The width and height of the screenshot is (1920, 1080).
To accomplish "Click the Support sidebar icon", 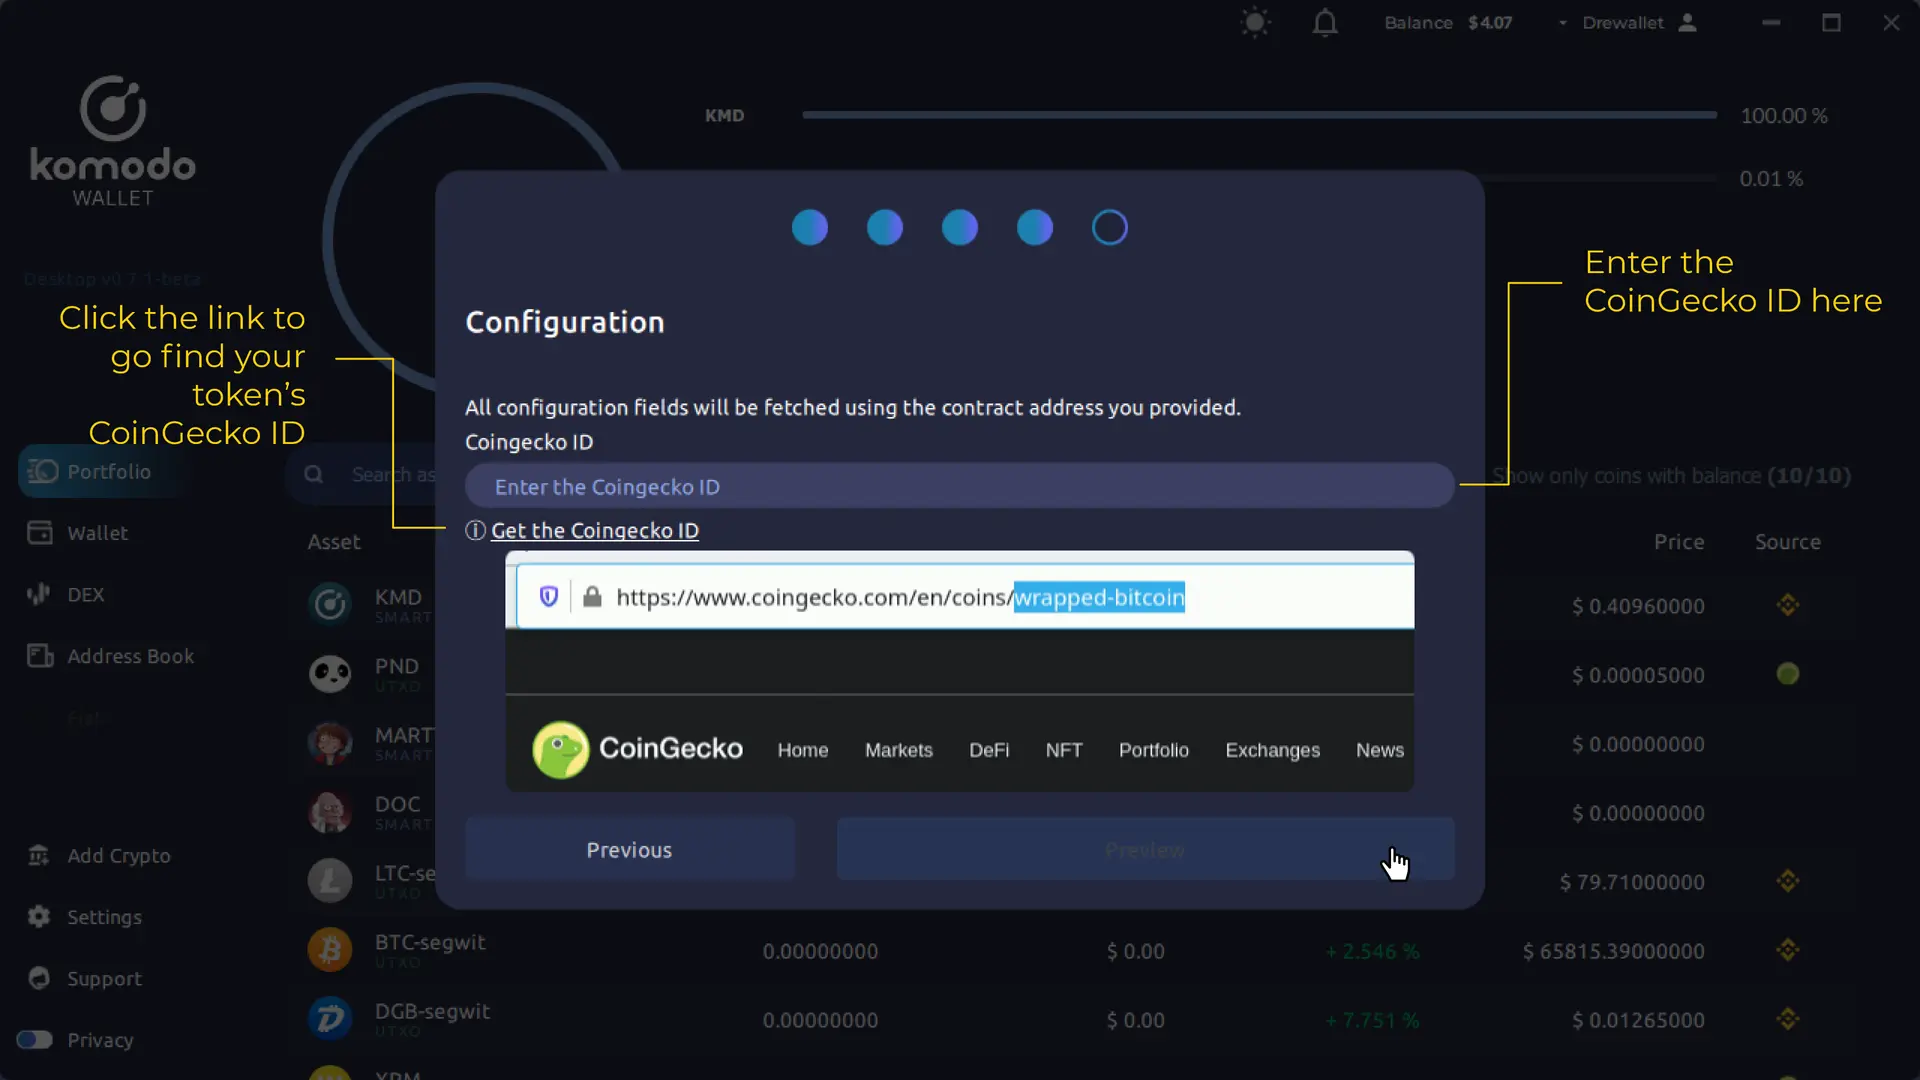I will pyautogui.click(x=36, y=977).
